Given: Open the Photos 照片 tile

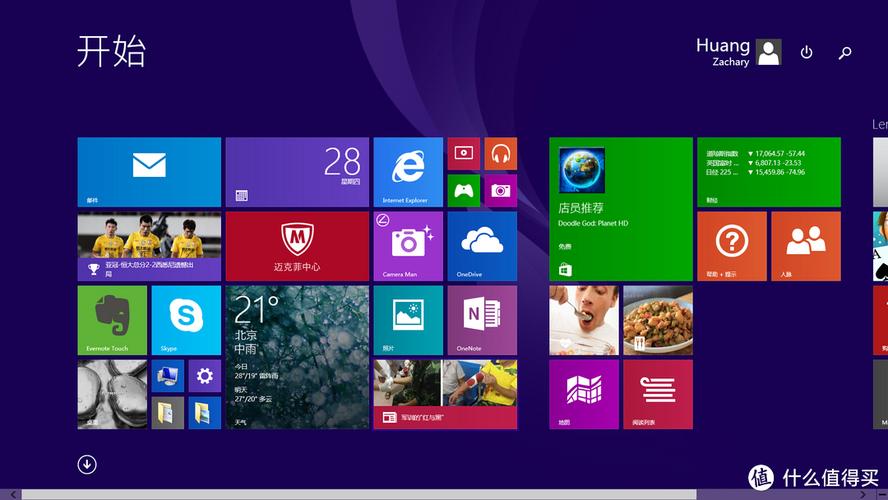Looking at the screenshot, I should click(x=408, y=320).
